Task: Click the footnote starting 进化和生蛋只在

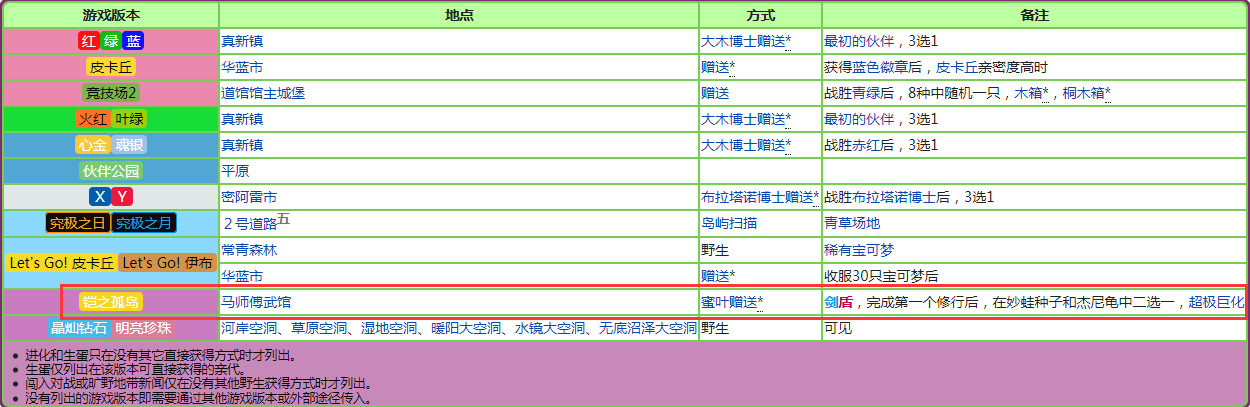Action: tap(160, 355)
